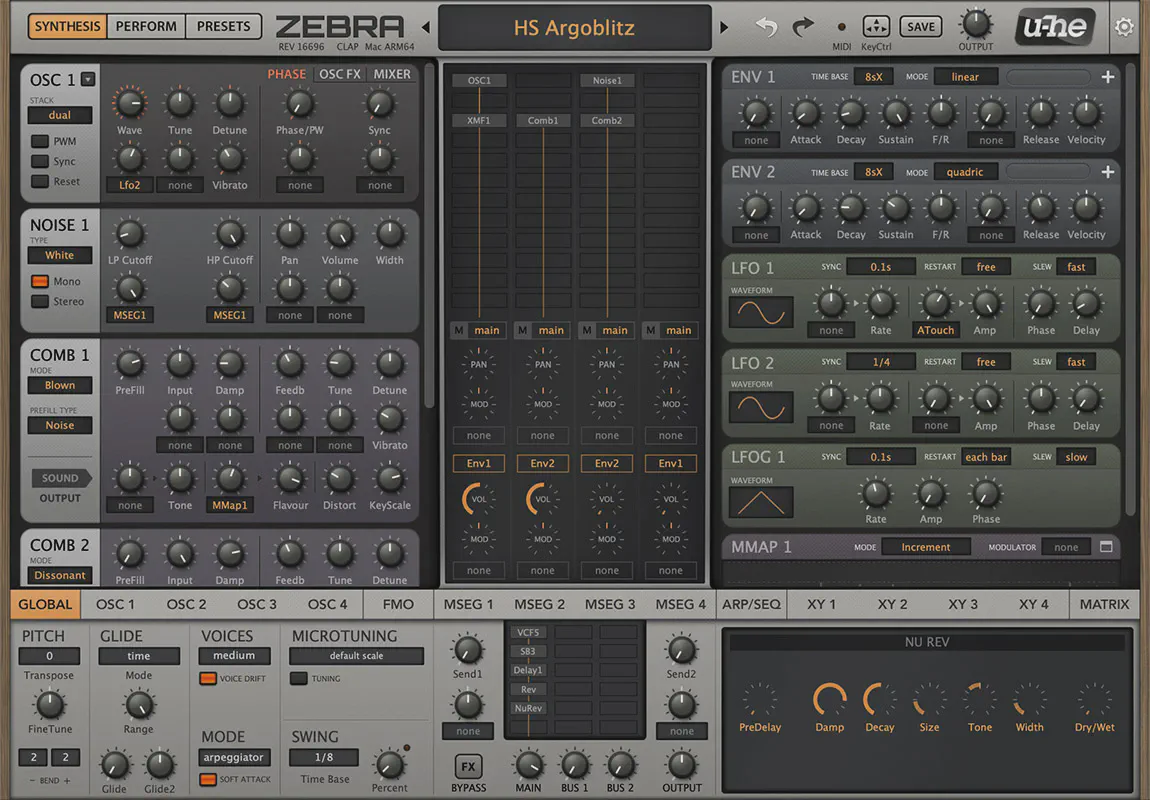Open the ARP/SEQ tab
This screenshot has width=1150, height=800.
tap(750, 604)
